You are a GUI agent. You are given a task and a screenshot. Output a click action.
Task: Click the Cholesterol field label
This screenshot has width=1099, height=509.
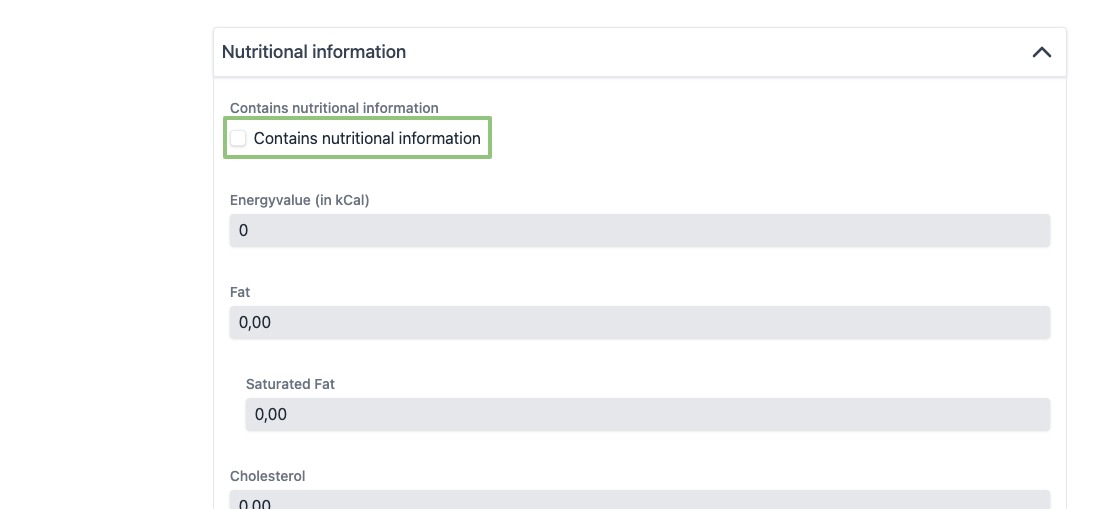[x=268, y=476]
